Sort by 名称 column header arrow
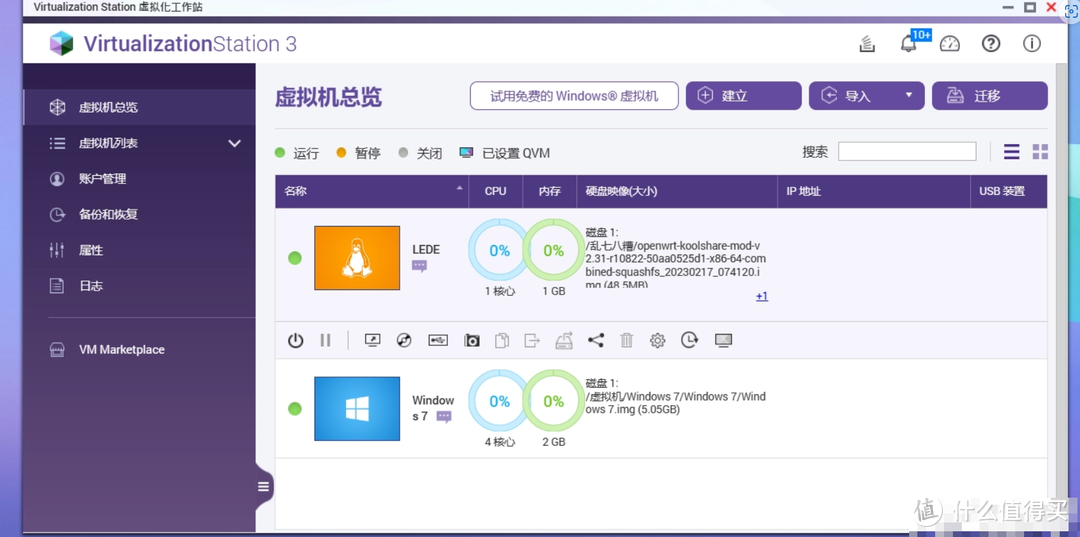Viewport: 1080px width, 537px height. (x=459, y=189)
